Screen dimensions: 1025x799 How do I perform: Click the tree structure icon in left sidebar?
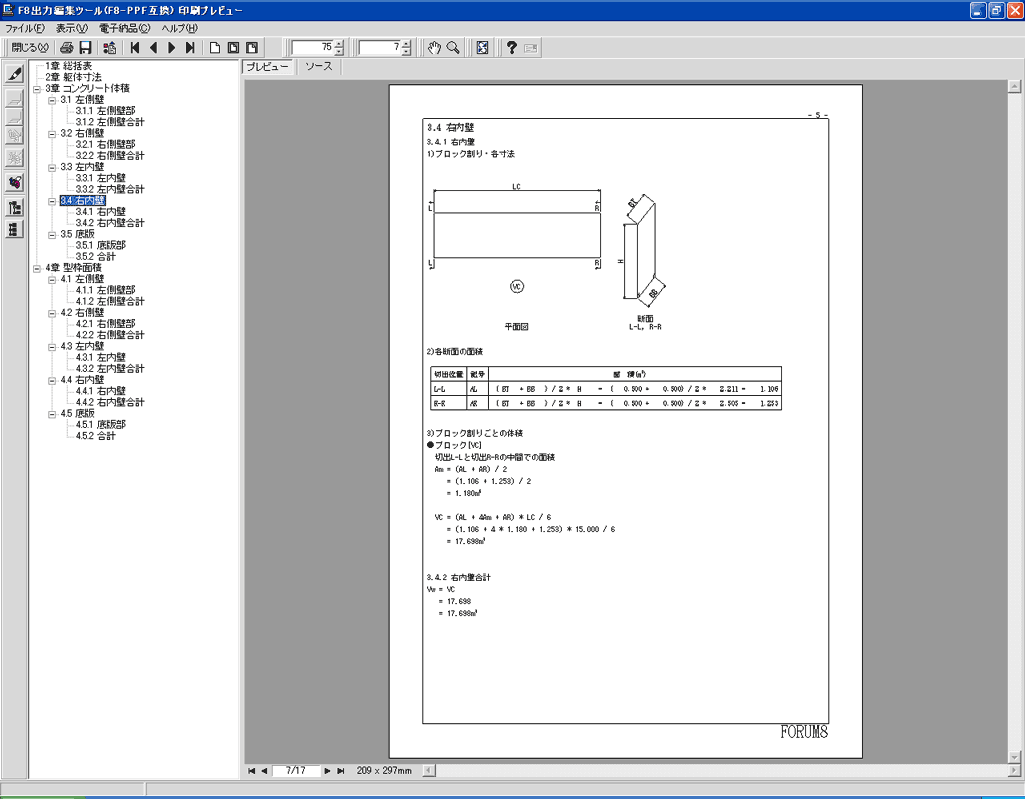(14, 207)
